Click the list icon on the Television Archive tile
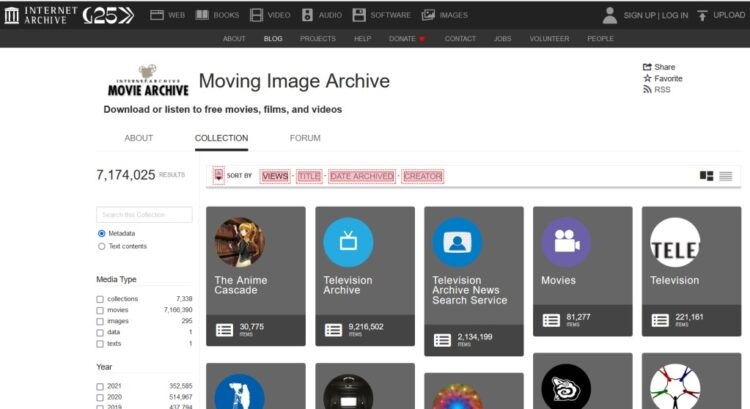The image size is (750, 409). point(333,330)
